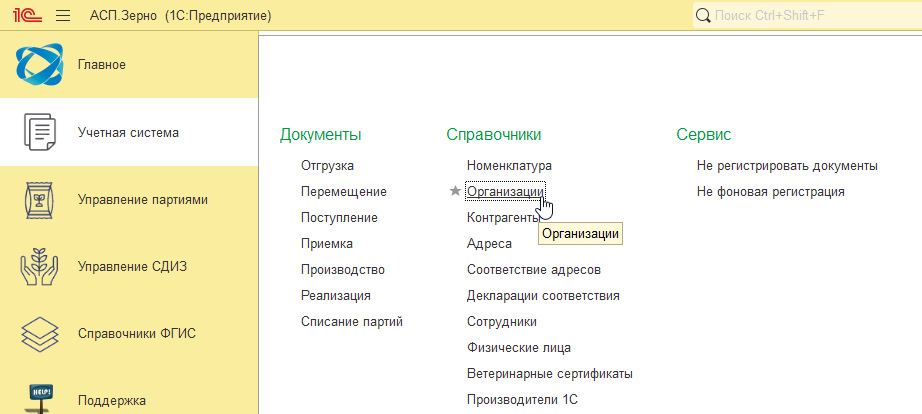Open the hamburger main menu
Viewport: 922px width, 414px height.
pos(62,16)
